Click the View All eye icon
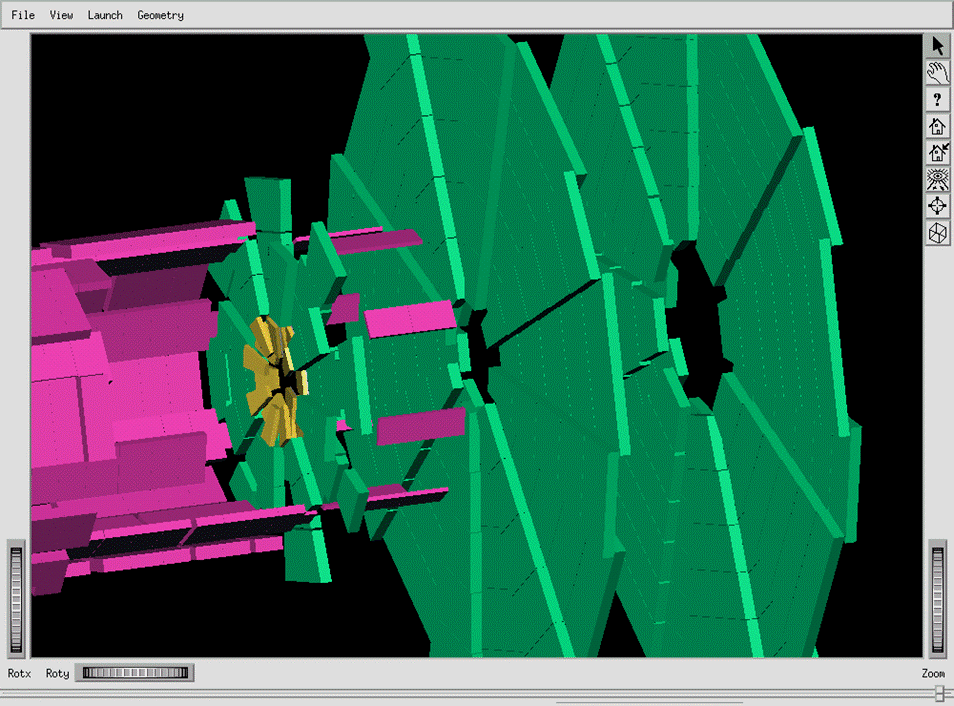The height and width of the screenshot is (706, 954). click(x=937, y=180)
